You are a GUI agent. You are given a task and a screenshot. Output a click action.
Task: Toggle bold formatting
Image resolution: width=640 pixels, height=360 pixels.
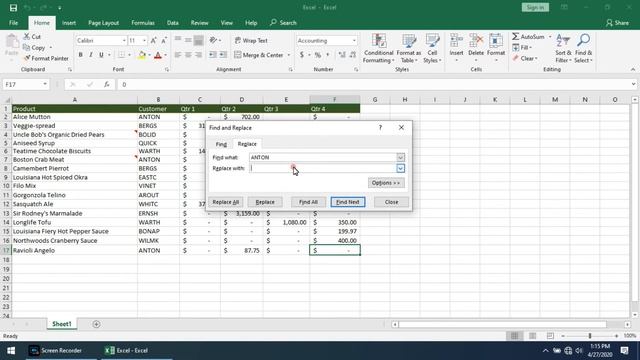80,55
